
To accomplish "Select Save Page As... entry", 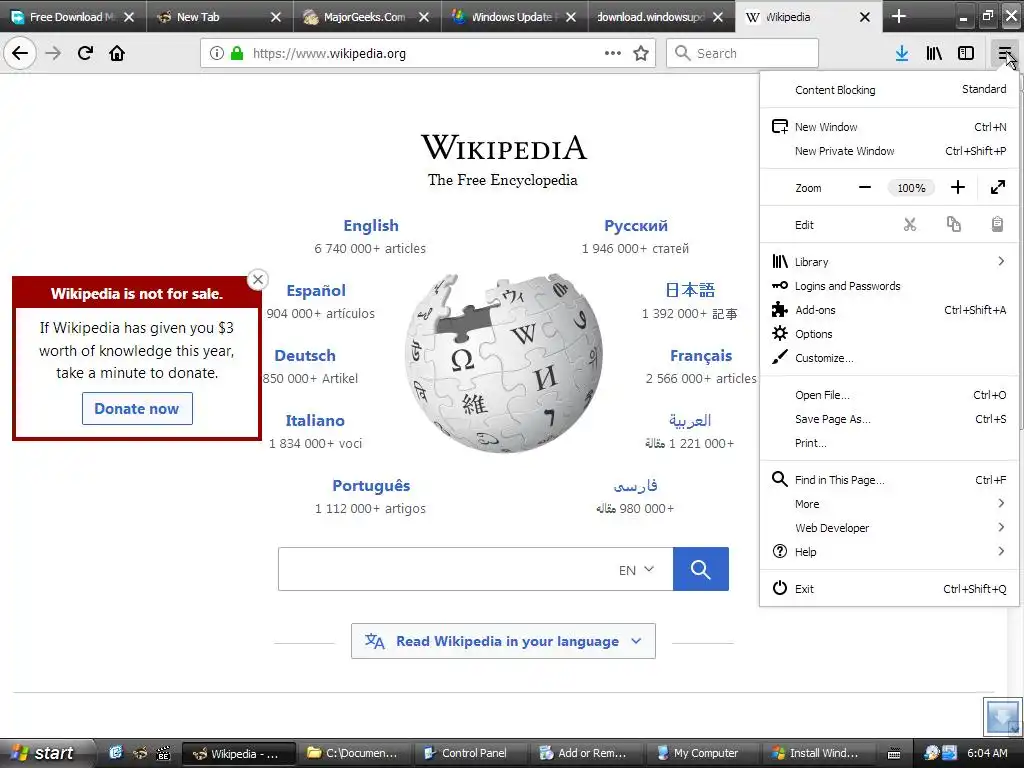I will click(x=889, y=419).
